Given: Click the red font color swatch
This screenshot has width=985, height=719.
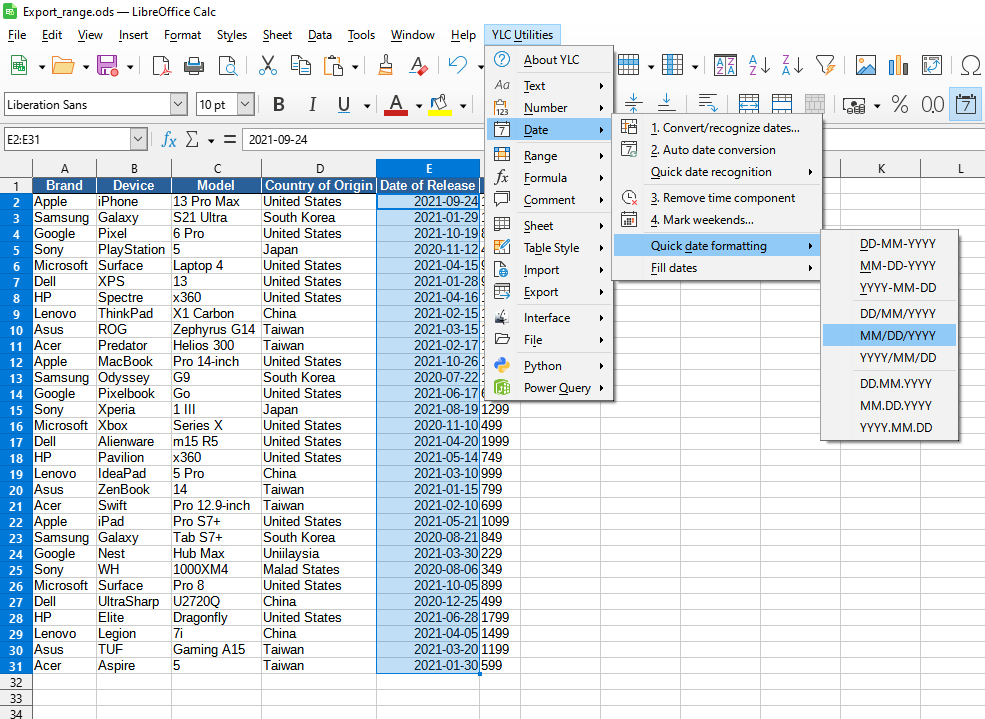Looking at the screenshot, I should coord(397,110).
